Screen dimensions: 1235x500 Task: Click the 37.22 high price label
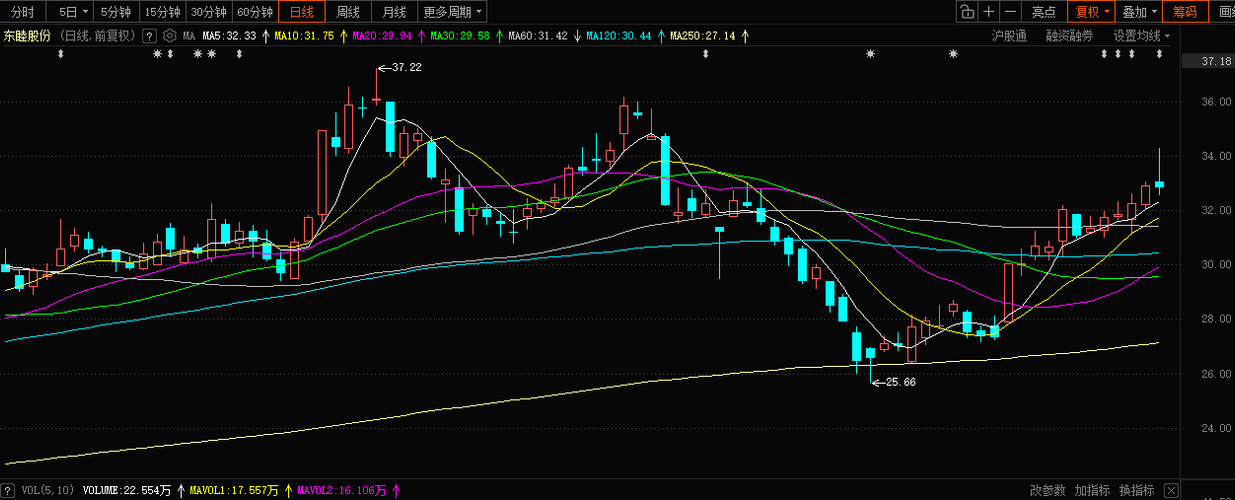(x=406, y=67)
